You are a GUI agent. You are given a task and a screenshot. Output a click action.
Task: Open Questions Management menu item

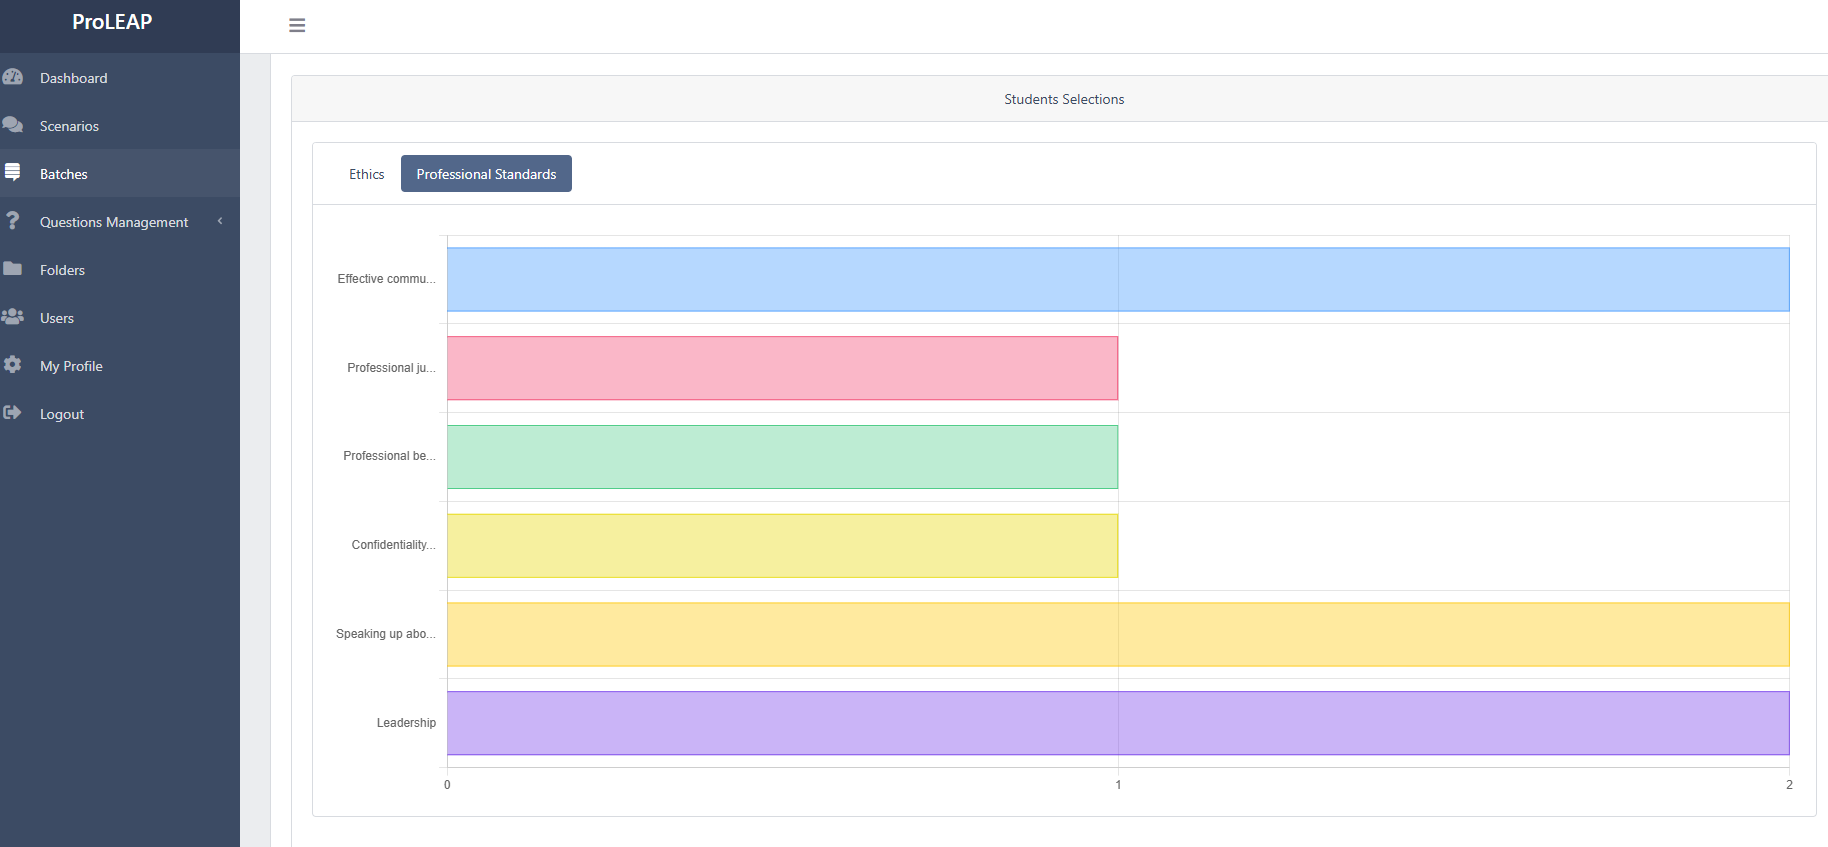click(120, 222)
